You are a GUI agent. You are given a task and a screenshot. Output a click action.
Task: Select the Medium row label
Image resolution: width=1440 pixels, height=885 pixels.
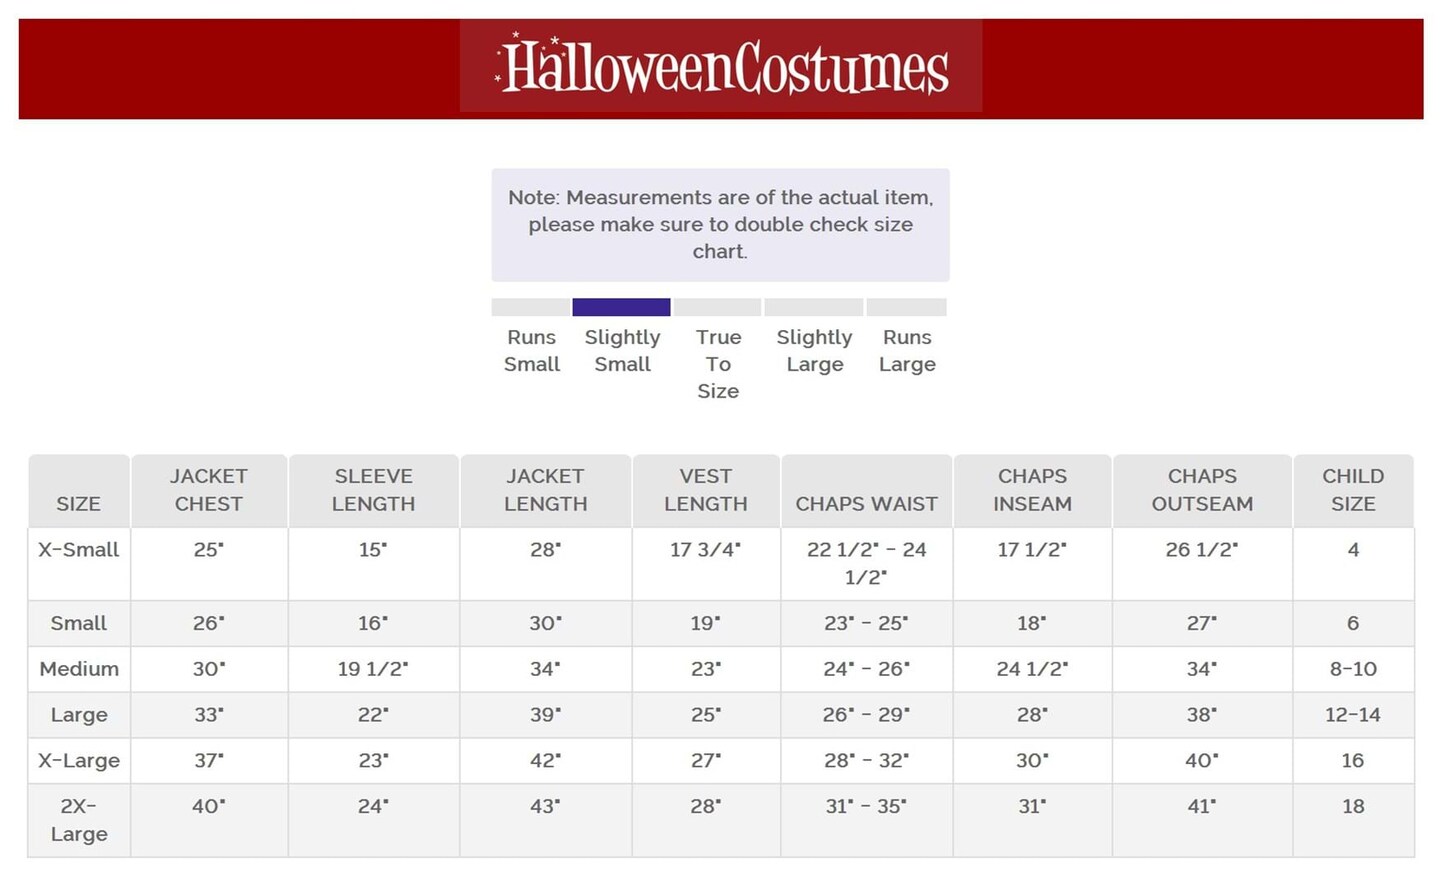(x=79, y=669)
